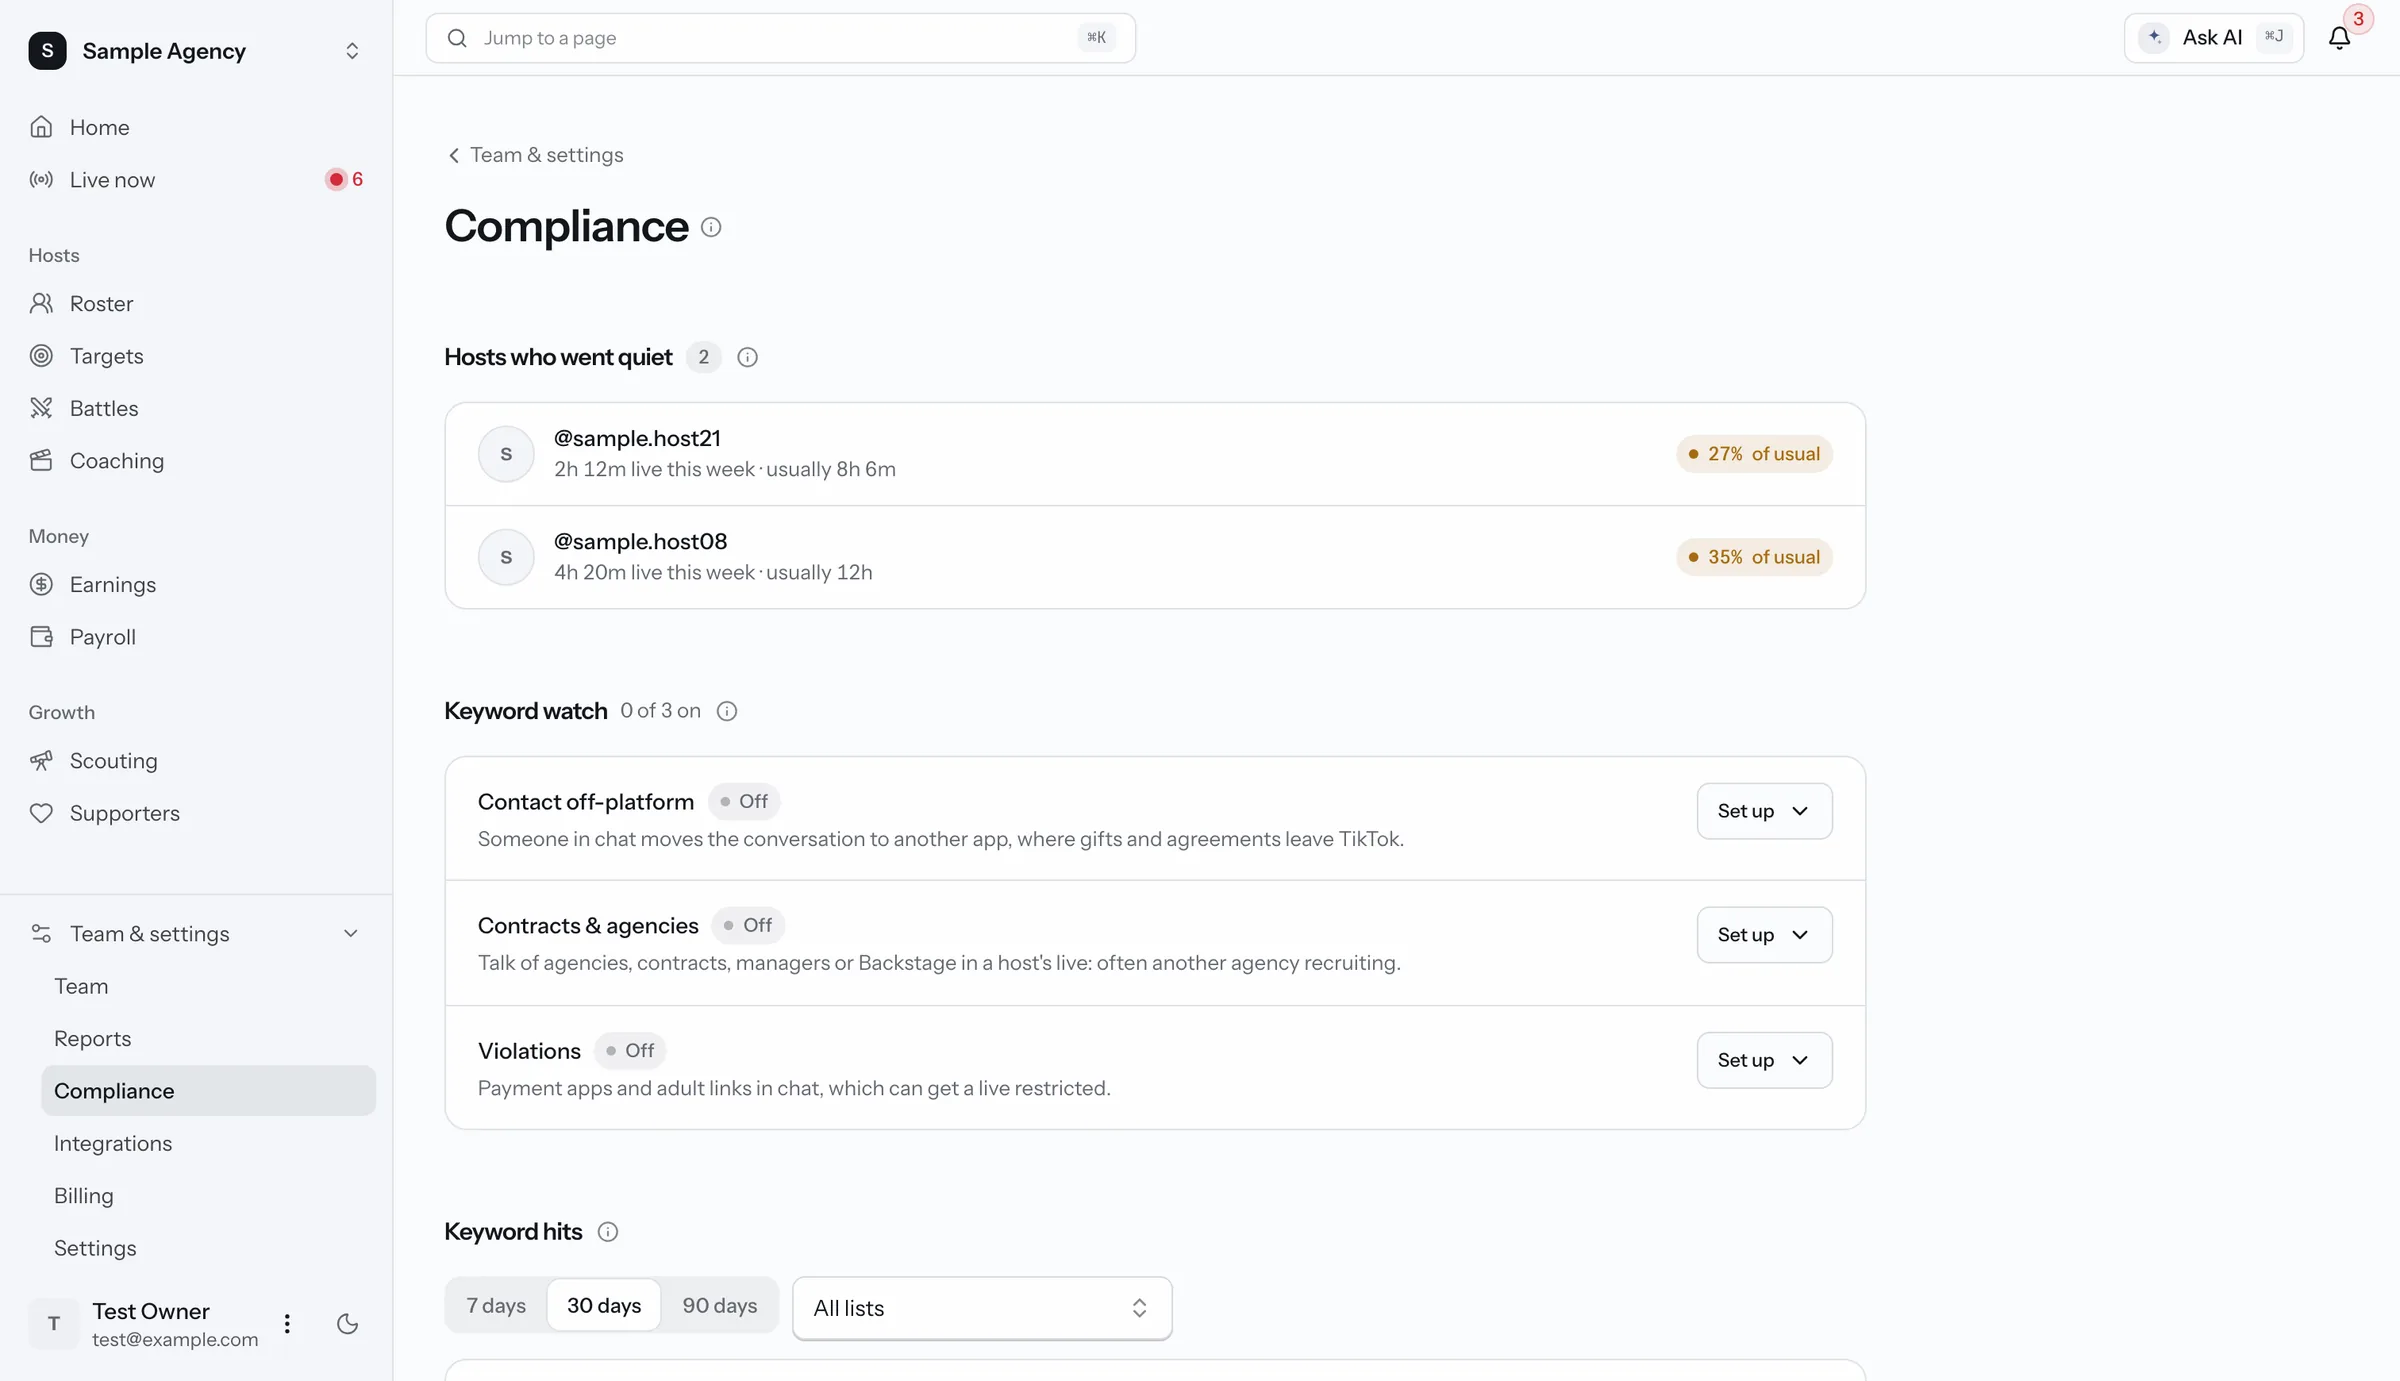Open Team subpage in sidebar

[208, 986]
